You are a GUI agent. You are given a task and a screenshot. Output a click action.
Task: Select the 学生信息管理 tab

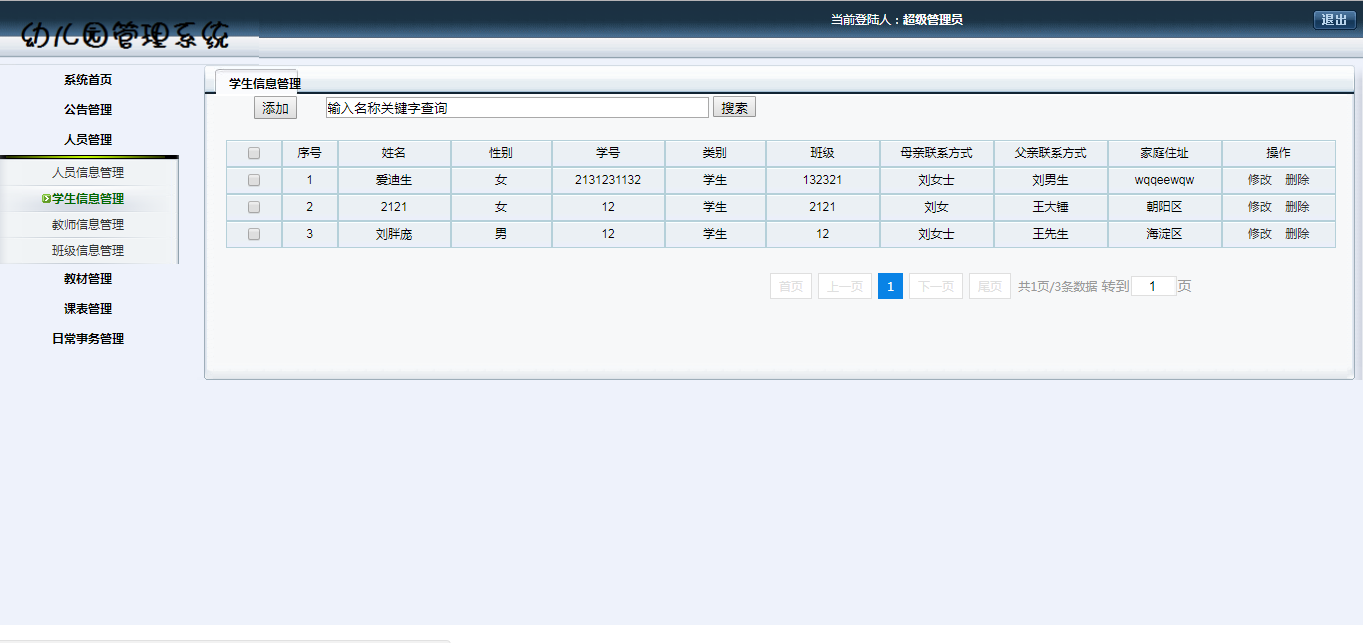point(265,83)
